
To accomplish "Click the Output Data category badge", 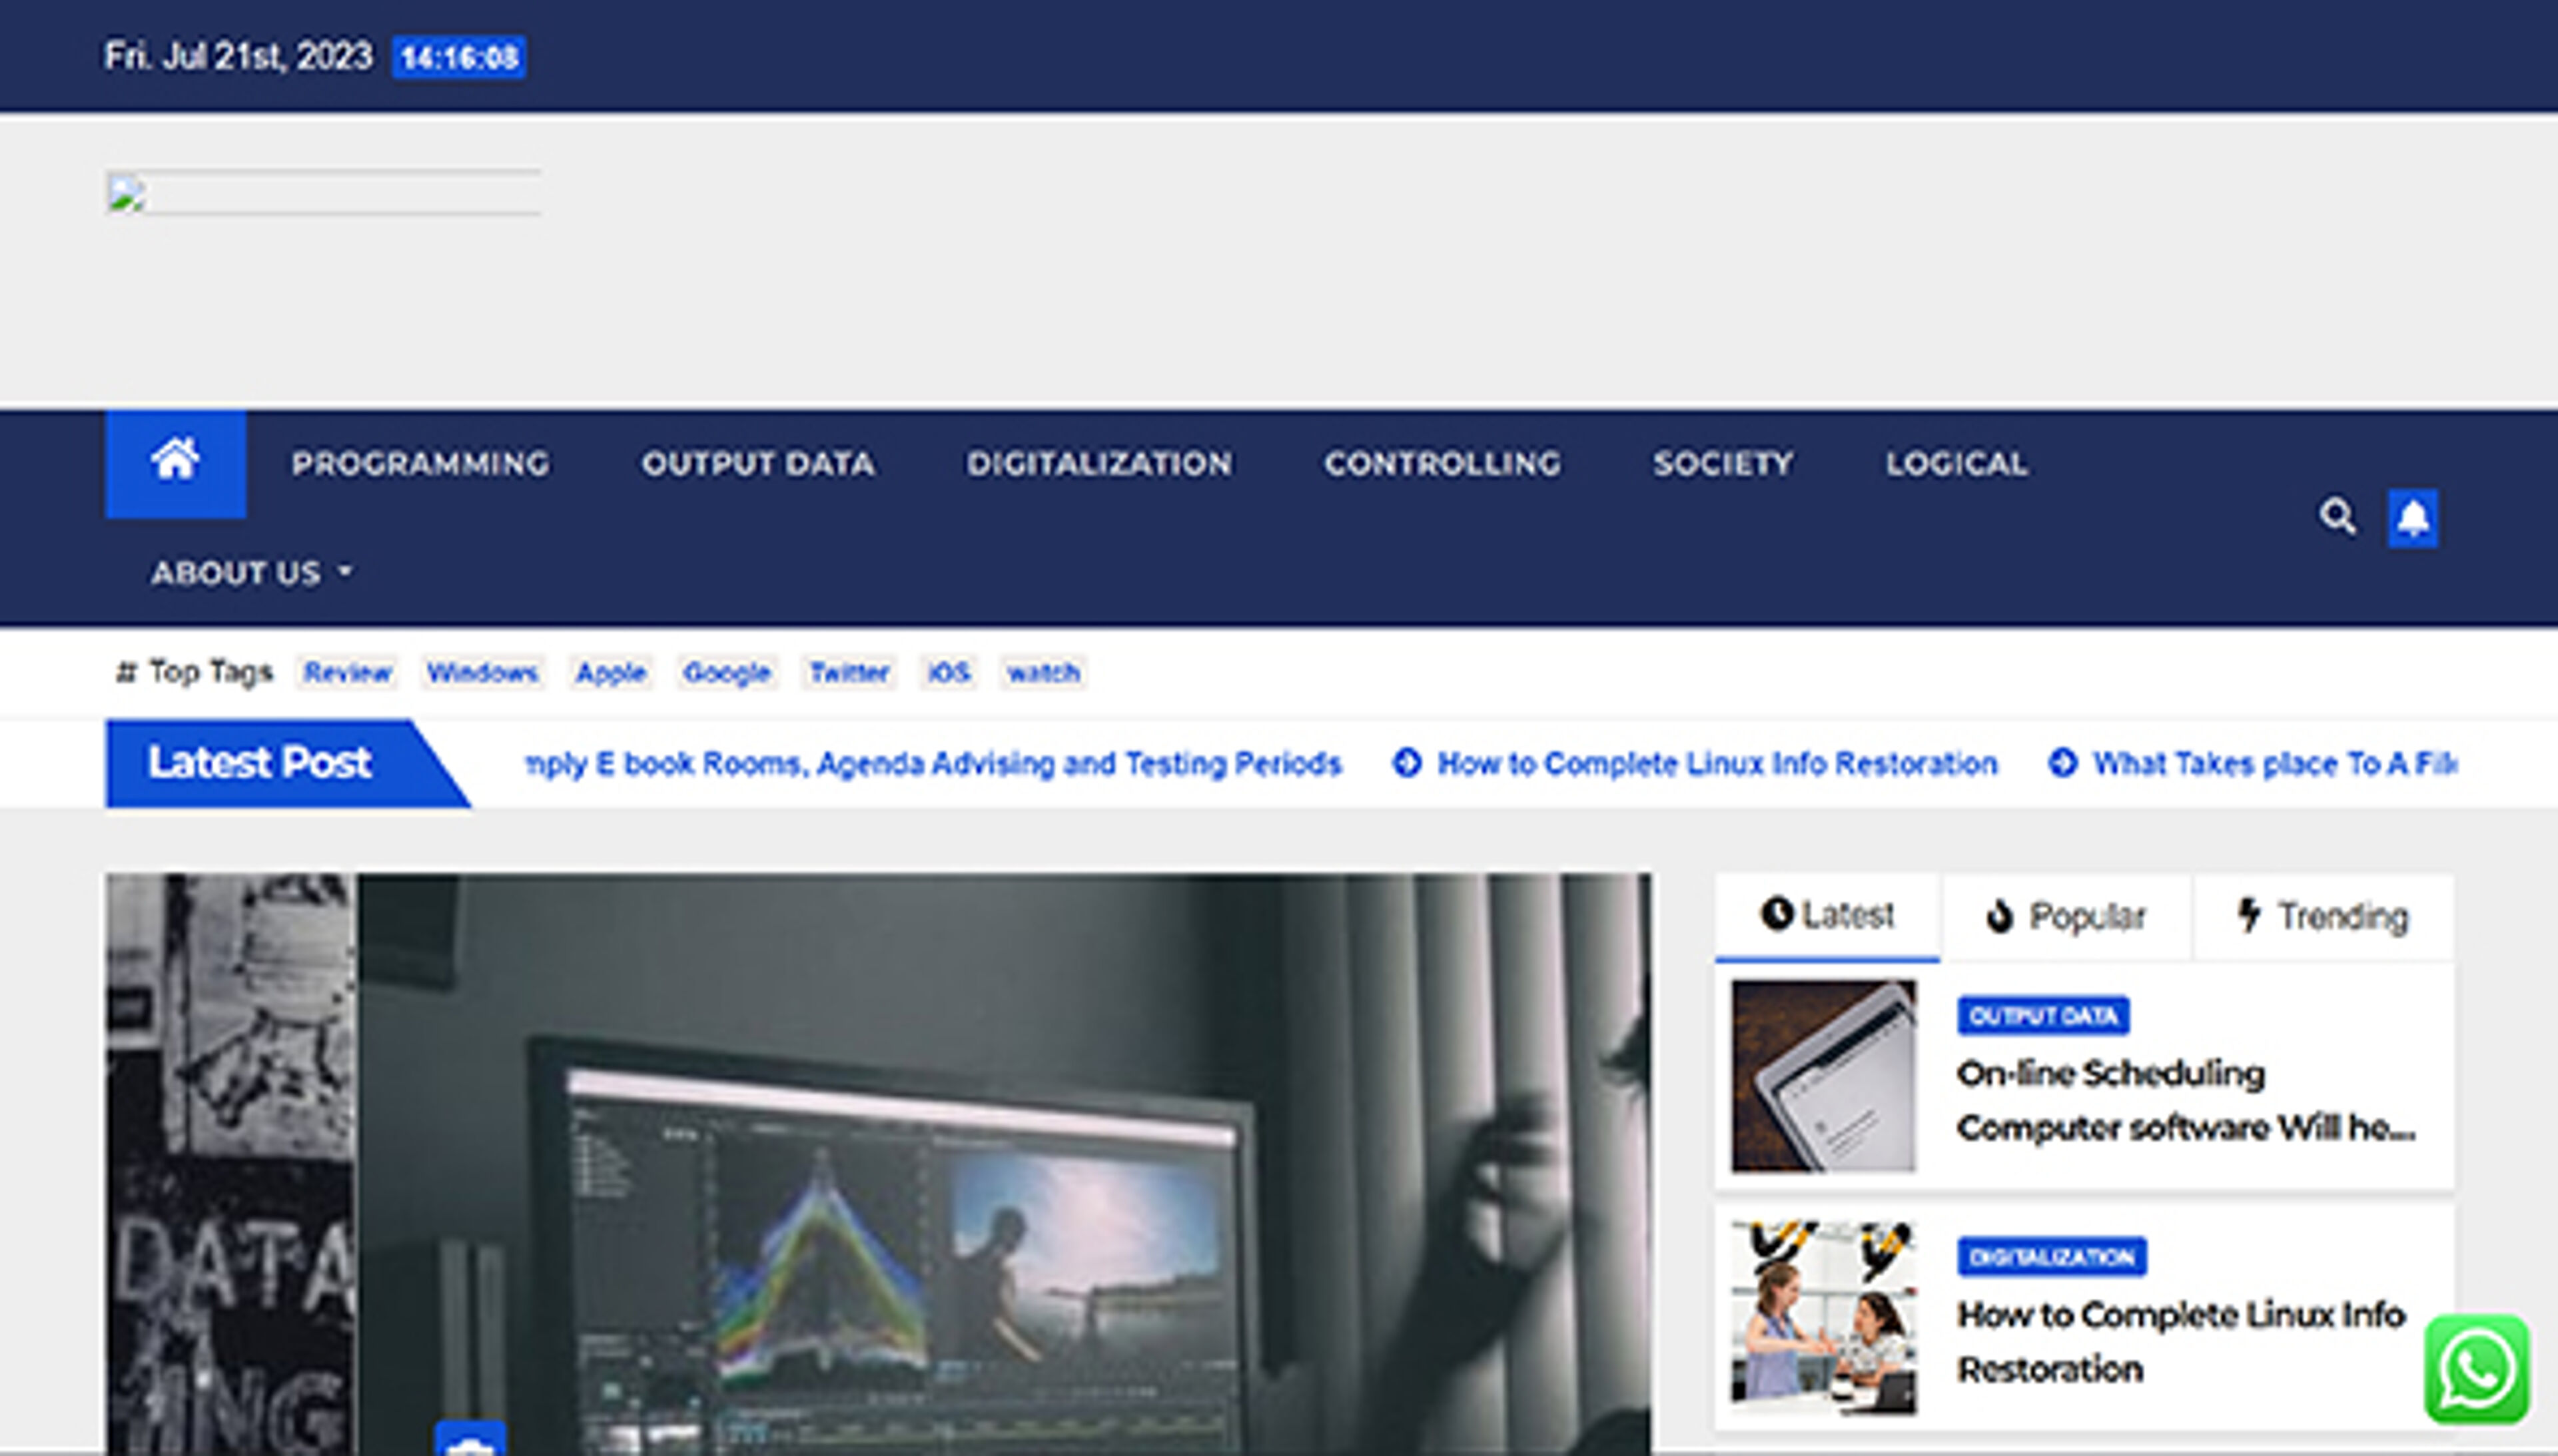I will click(x=2042, y=1016).
